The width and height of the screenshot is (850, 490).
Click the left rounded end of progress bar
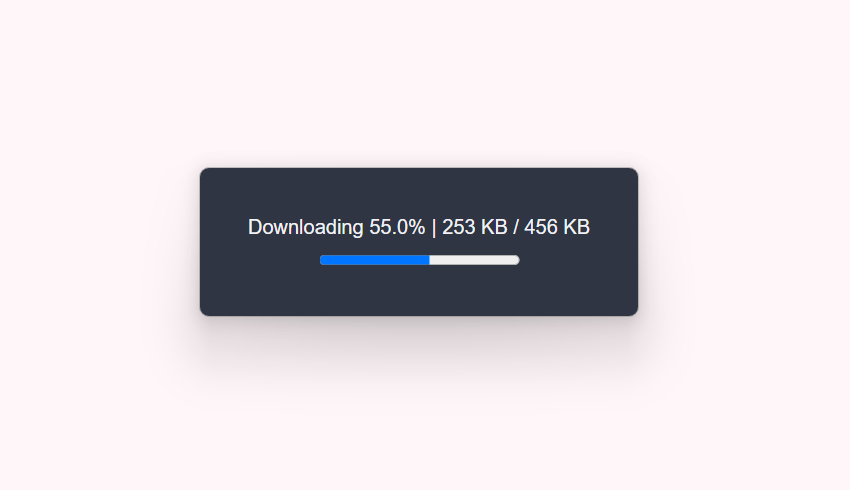(323, 260)
